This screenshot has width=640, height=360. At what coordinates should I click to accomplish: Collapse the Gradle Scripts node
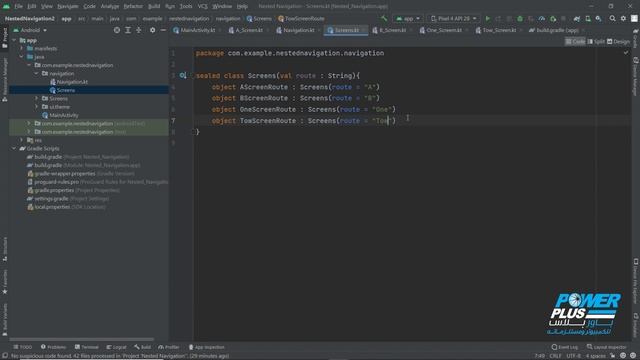(14, 148)
